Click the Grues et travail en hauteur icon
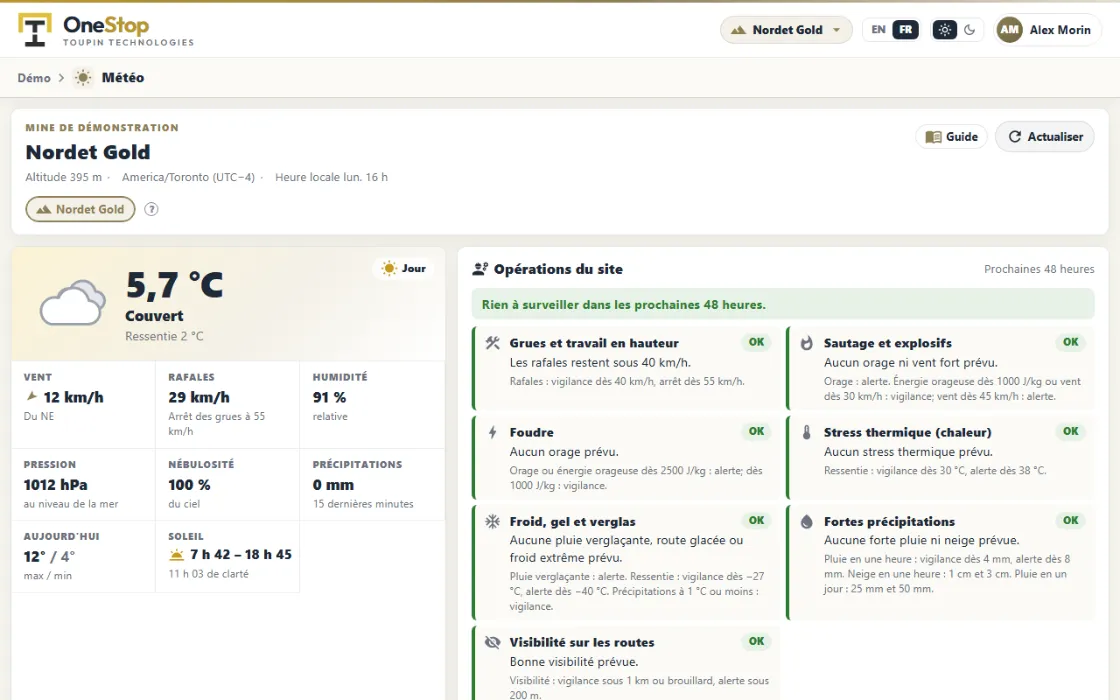Image resolution: width=1120 pixels, height=700 pixels. point(493,343)
